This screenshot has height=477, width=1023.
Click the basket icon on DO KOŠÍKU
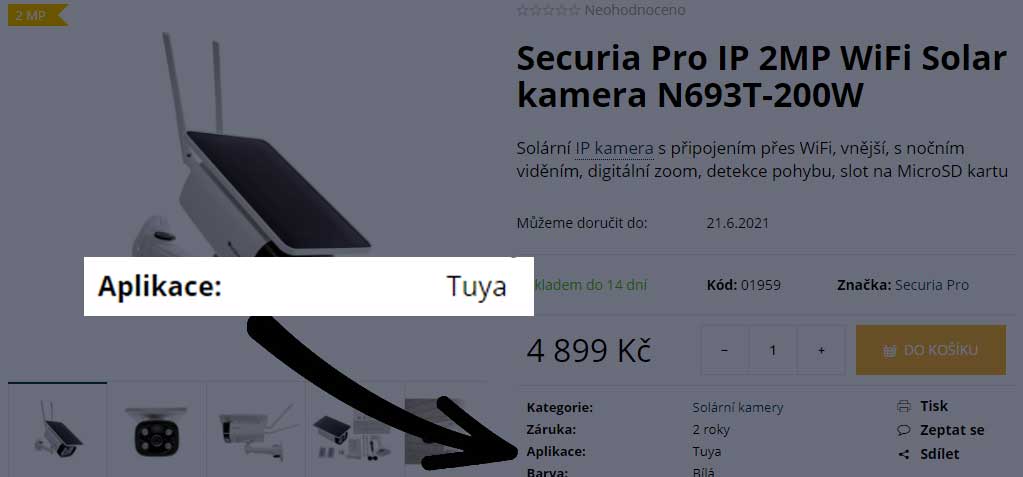pos(889,350)
